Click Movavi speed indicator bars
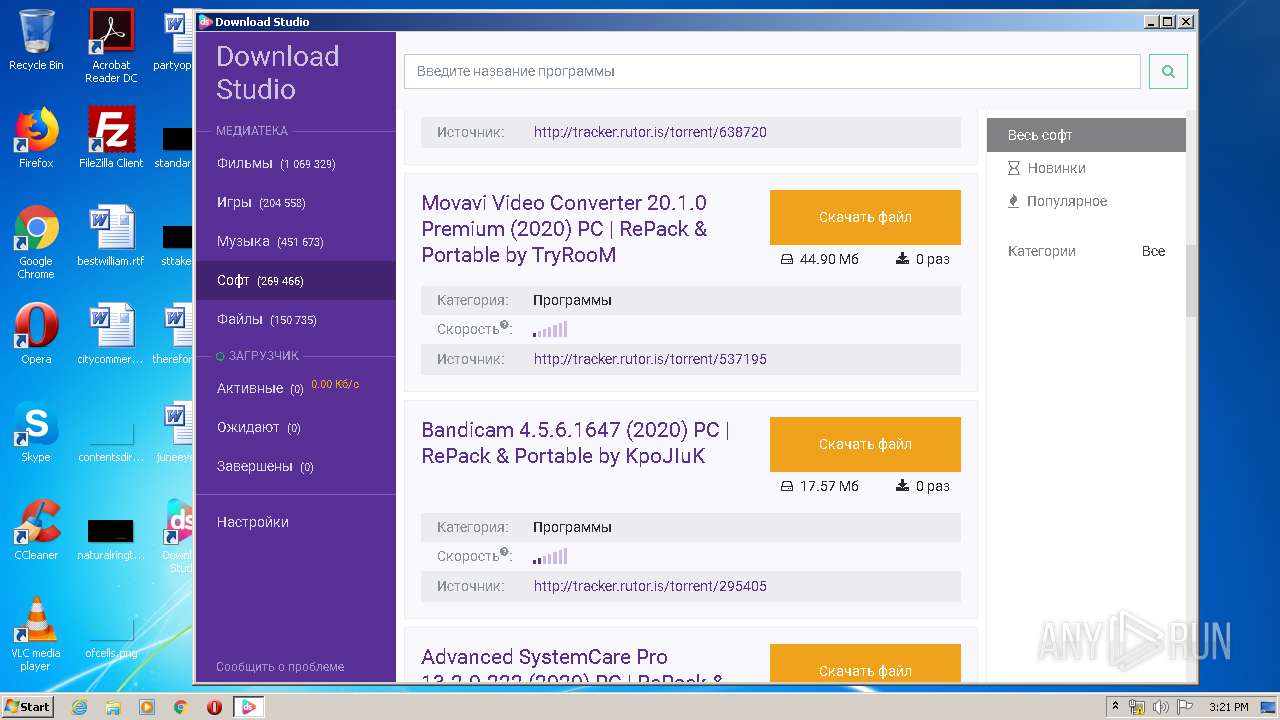Screen dimensions: 1280x720 [550, 329]
